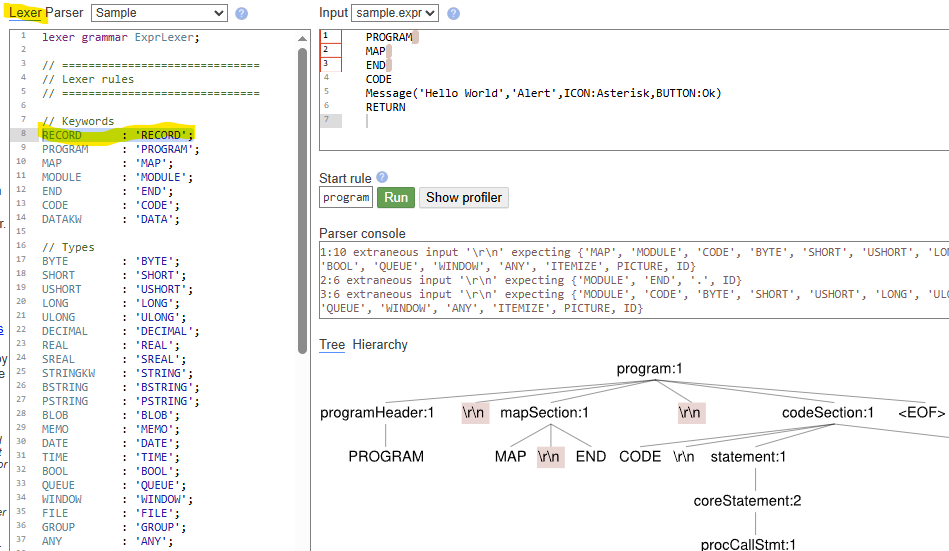Click the Message('Hello World'...) input line
949x551 pixels.
[543, 93]
